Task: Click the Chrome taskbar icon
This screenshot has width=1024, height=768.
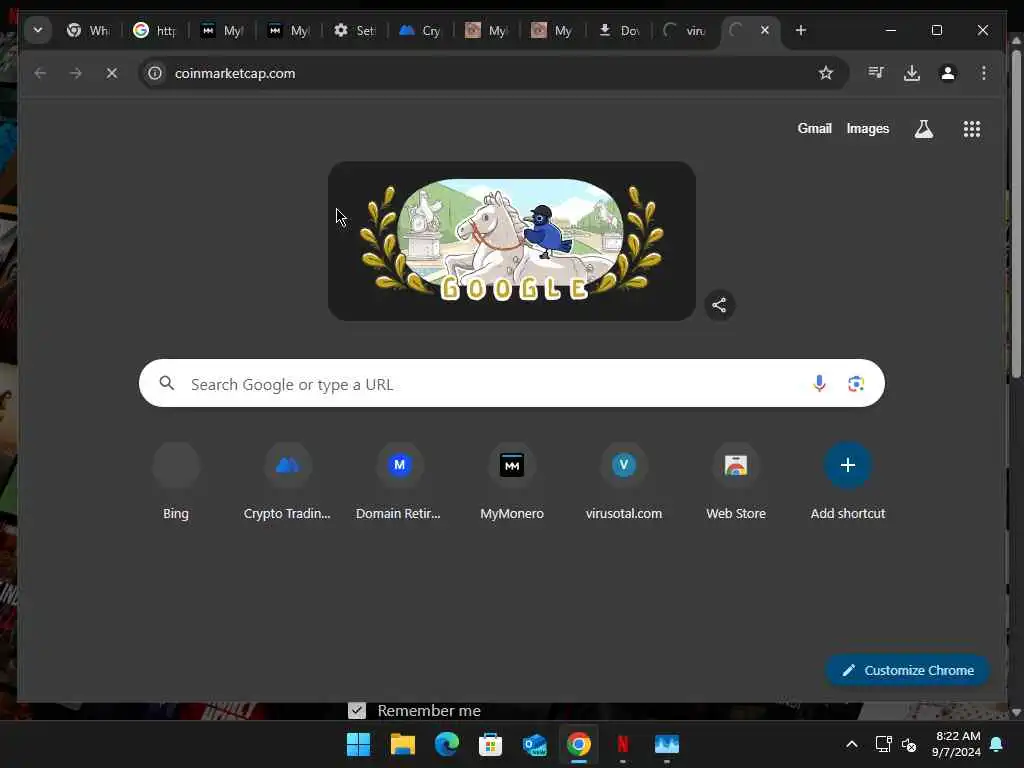Action: pyautogui.click(x=579, y=744)
